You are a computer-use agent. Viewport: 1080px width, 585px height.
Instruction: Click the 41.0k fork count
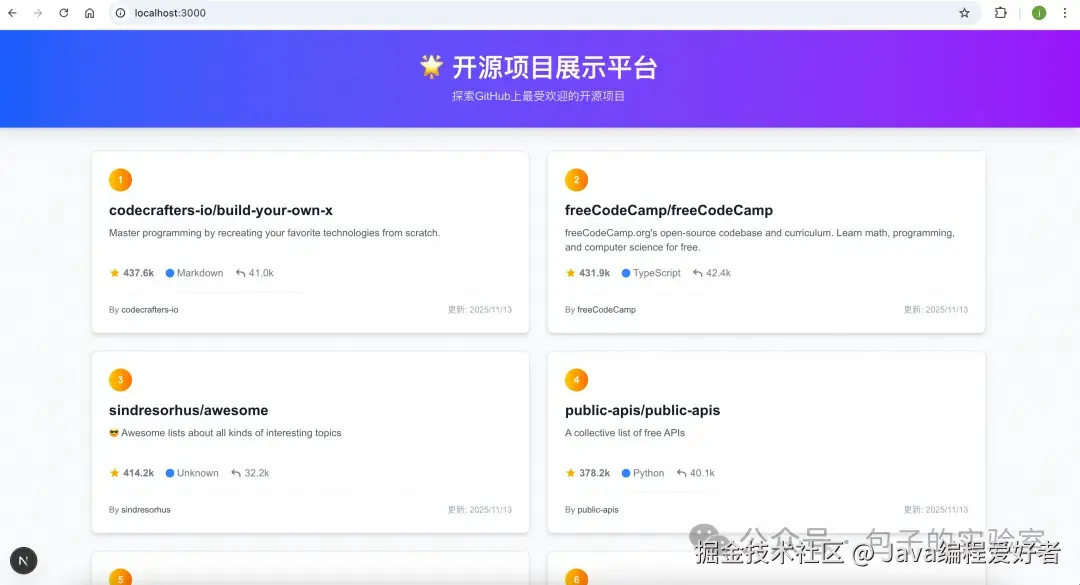(x=261, y=273)
